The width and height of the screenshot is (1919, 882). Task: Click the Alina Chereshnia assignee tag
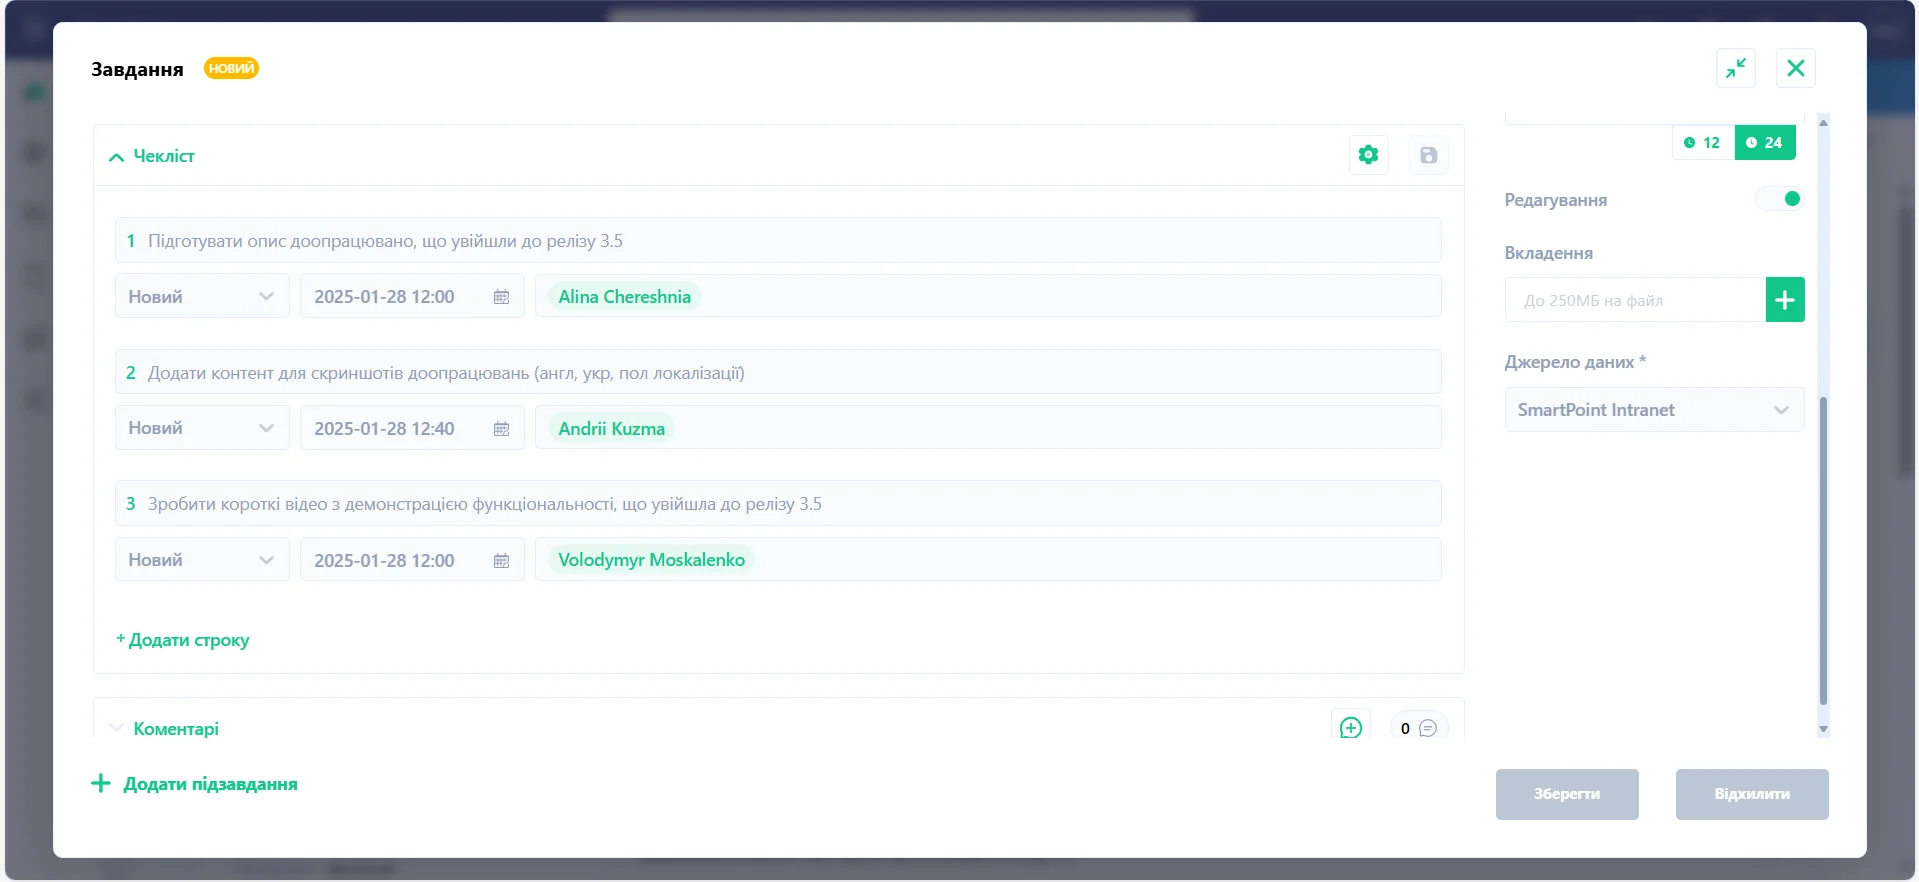624,297
